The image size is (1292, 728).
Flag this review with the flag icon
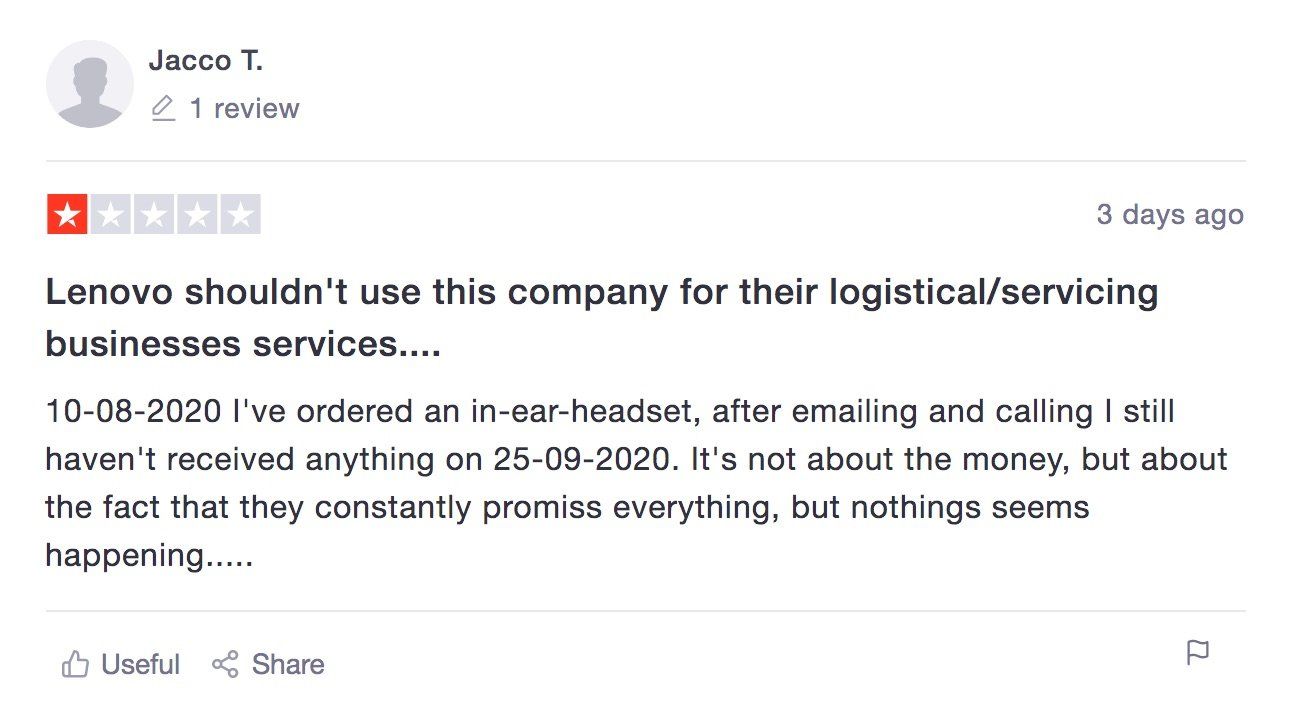(1197, 653)
